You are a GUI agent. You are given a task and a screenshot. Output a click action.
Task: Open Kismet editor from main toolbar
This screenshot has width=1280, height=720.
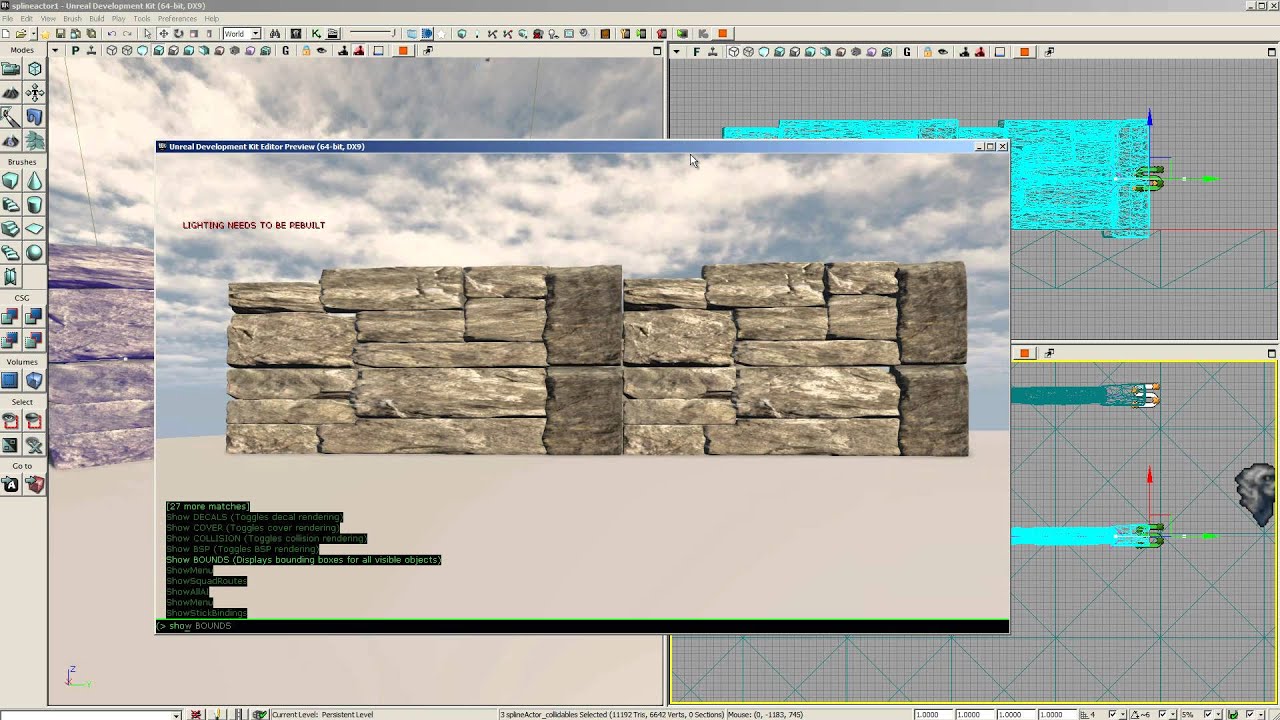tap(316, 33)
